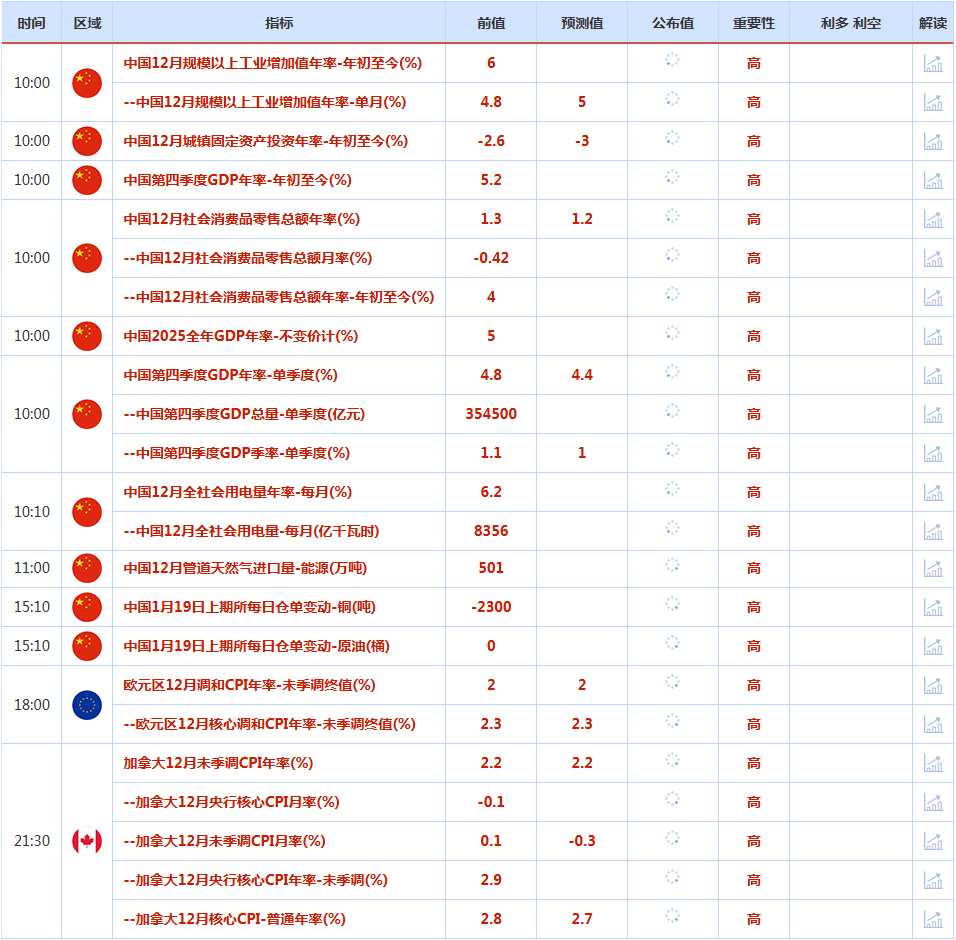Open 中国第四季度GDP年率-单季度(%) link
Image resolution: width=956 pixels, height=940 pixels.
point(230,375)
